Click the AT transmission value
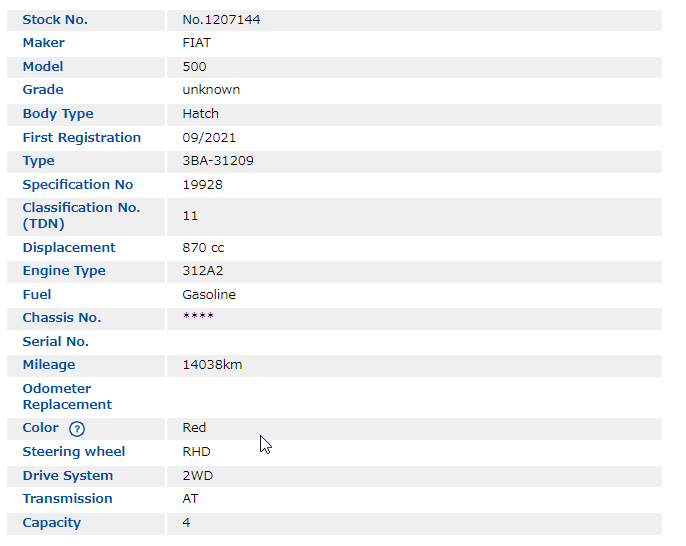The image size is (686, 546). click(190, 499)
